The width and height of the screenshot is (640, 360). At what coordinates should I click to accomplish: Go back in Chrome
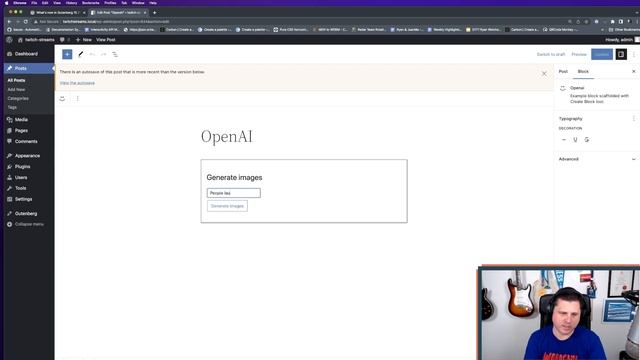click(9, 22)
